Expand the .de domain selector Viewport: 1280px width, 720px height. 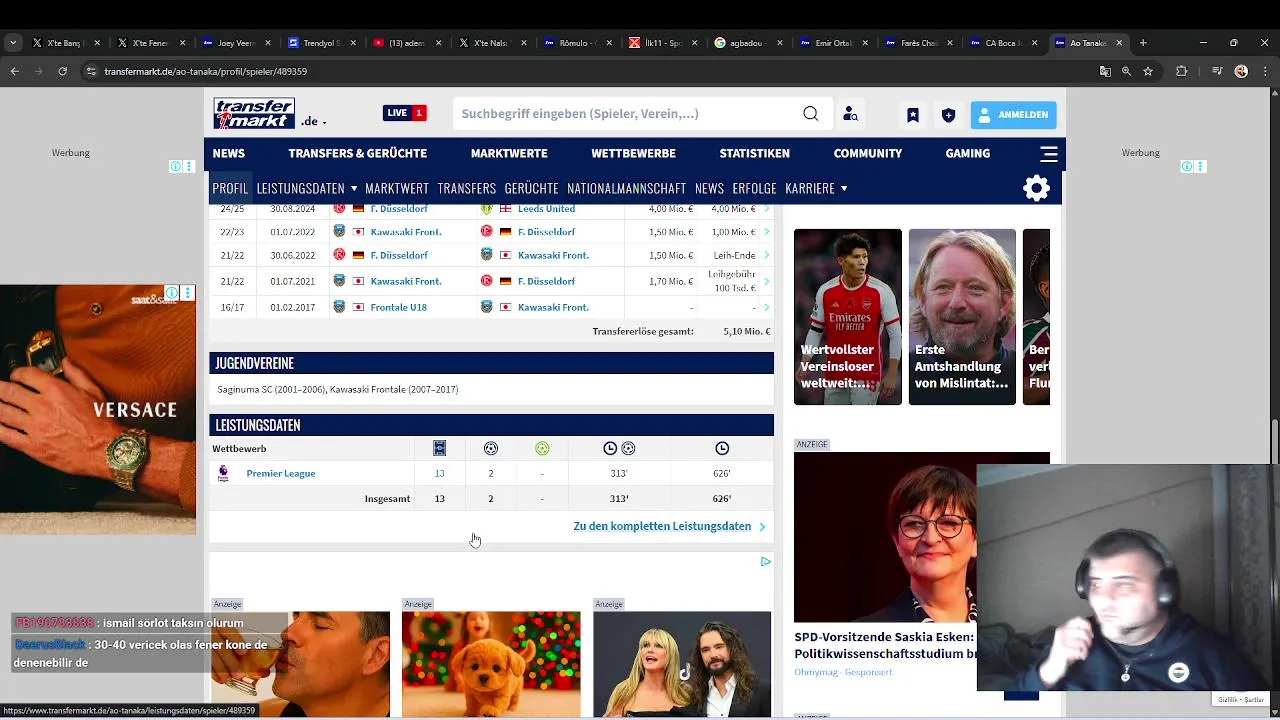pos(314,121)
